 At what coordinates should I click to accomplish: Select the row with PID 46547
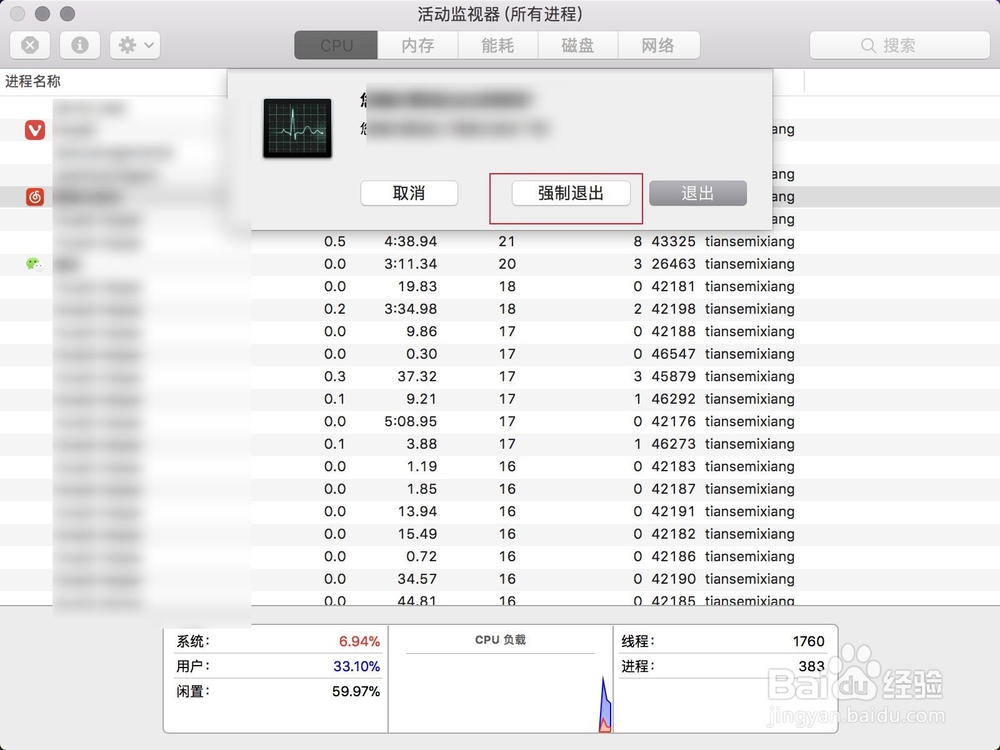tap(500, 354)
